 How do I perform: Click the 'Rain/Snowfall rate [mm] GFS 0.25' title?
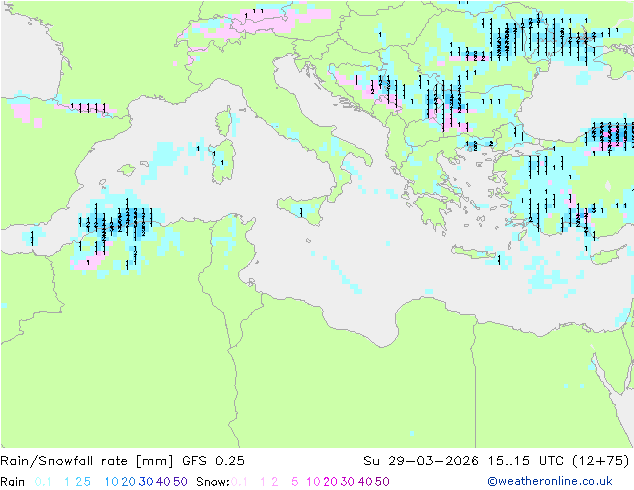pyautogui.click(x=123, y=461)
